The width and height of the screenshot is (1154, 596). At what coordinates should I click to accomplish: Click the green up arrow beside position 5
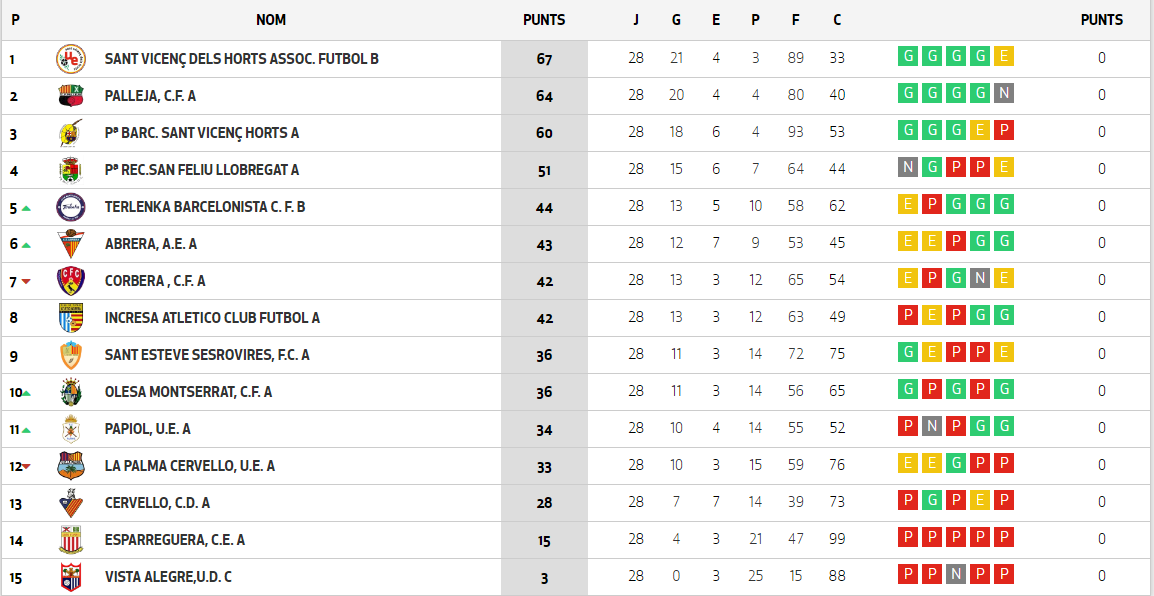click(x=26, y=208)
